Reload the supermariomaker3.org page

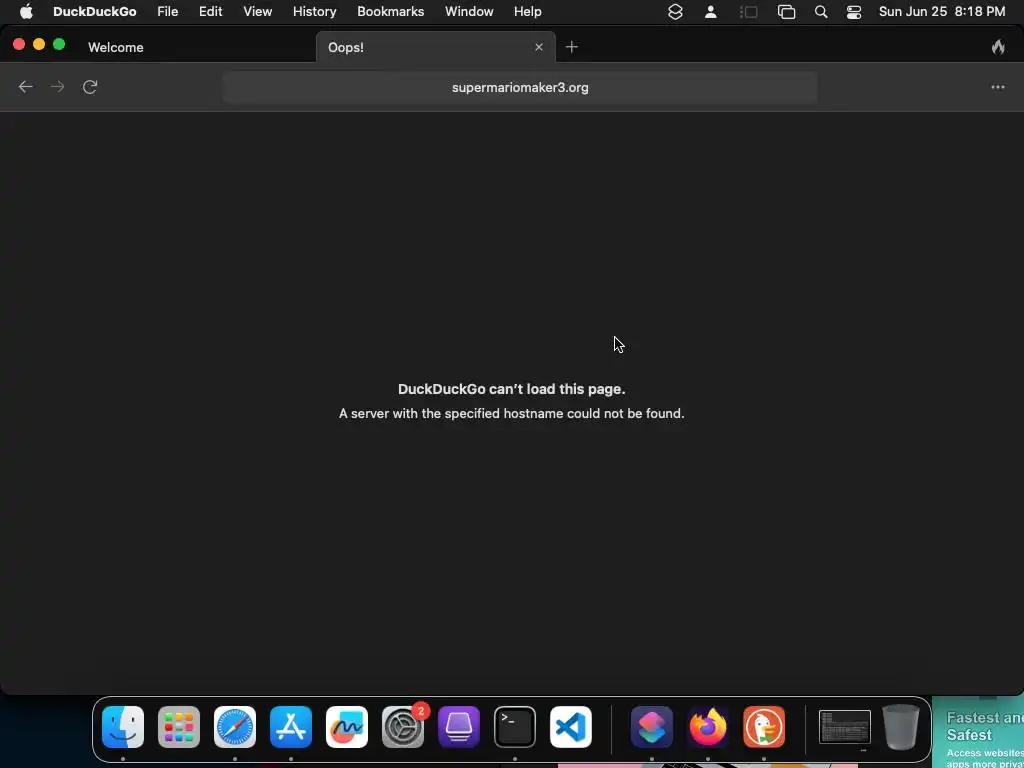[90, 87]
